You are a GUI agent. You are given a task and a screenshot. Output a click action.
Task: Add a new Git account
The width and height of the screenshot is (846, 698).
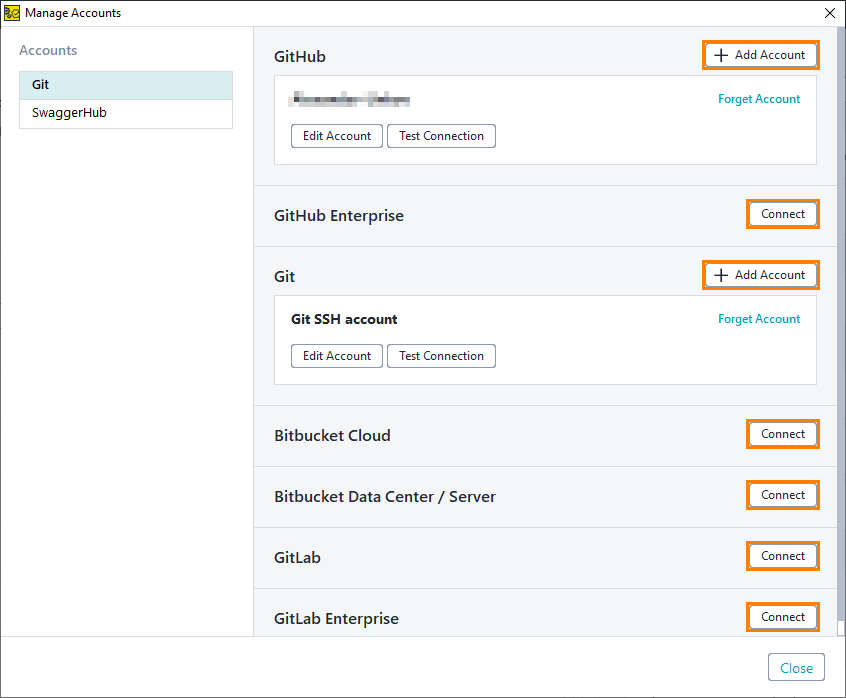click(x=761, y=275)
